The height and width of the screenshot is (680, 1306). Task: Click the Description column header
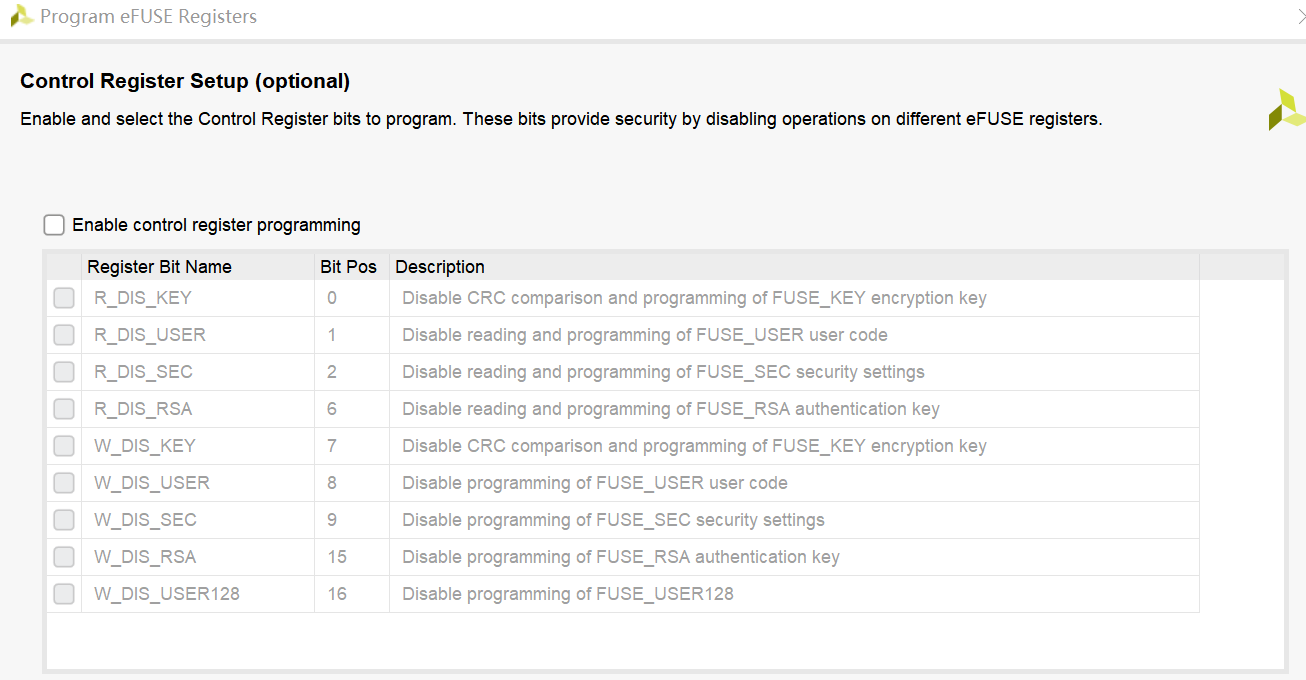tap(440, 267)
